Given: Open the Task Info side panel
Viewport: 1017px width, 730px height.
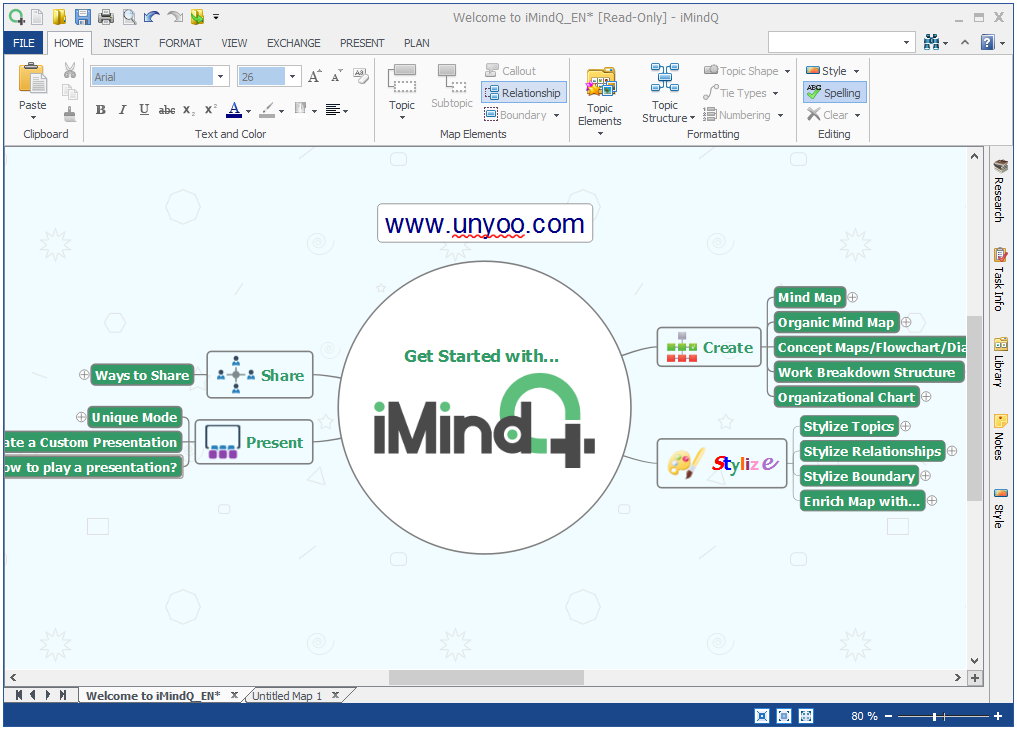Looking at the screenshot, I should (x=999, y=279).
